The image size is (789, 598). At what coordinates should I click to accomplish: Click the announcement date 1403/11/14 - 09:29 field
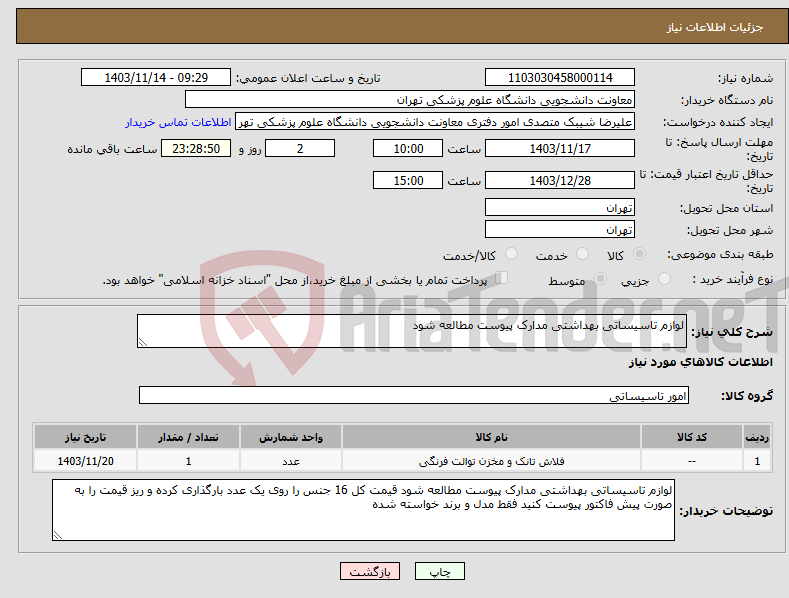(x=155, y=78)
